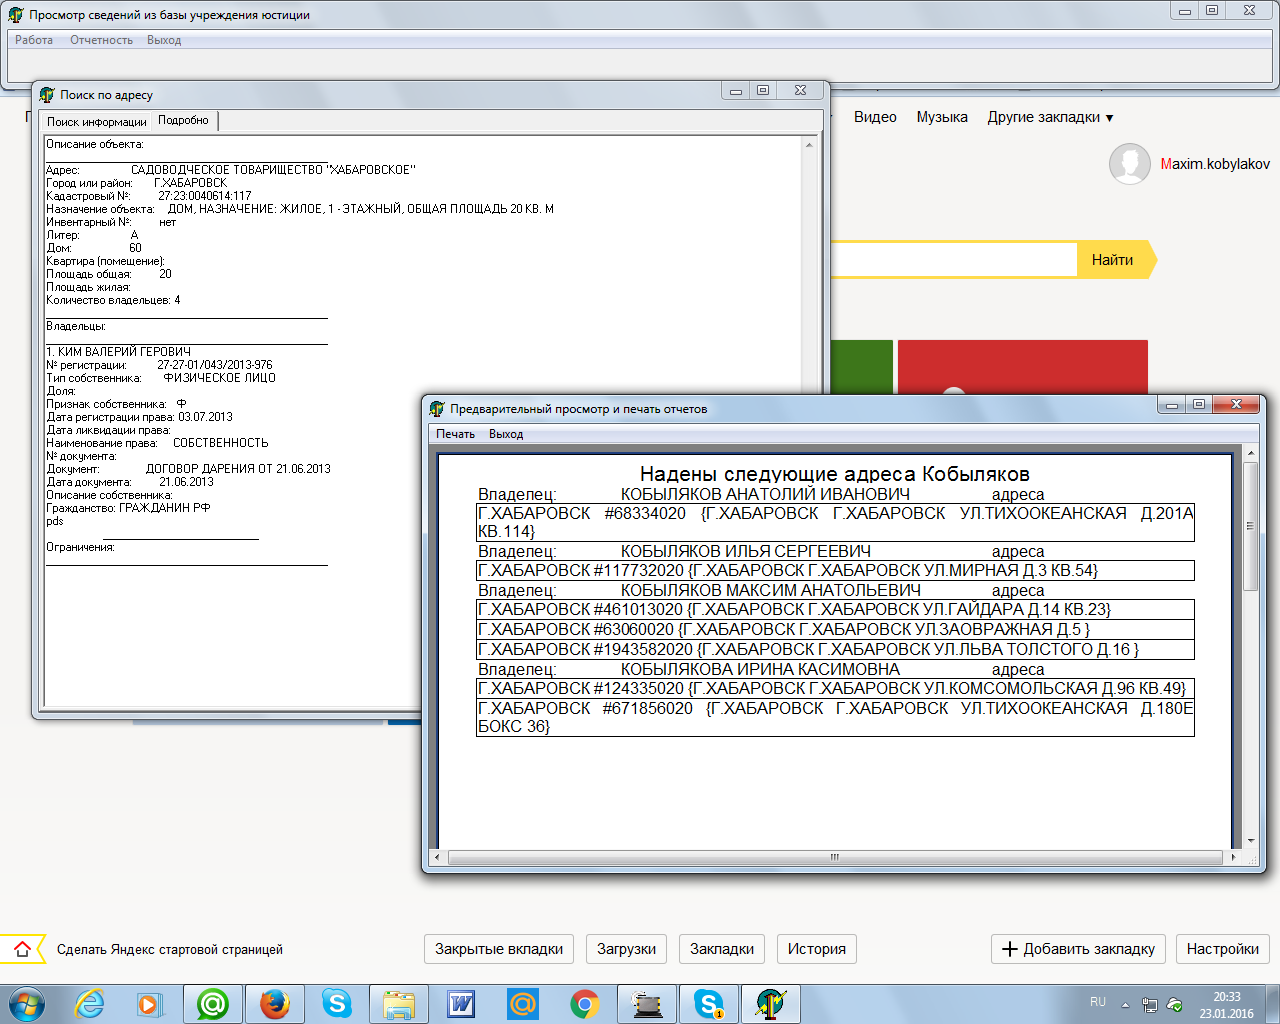This screenshot has width=1280, height=1024.
Task: Open Microsoft Word from the taskbar
Action: [x=461, y=1003]
